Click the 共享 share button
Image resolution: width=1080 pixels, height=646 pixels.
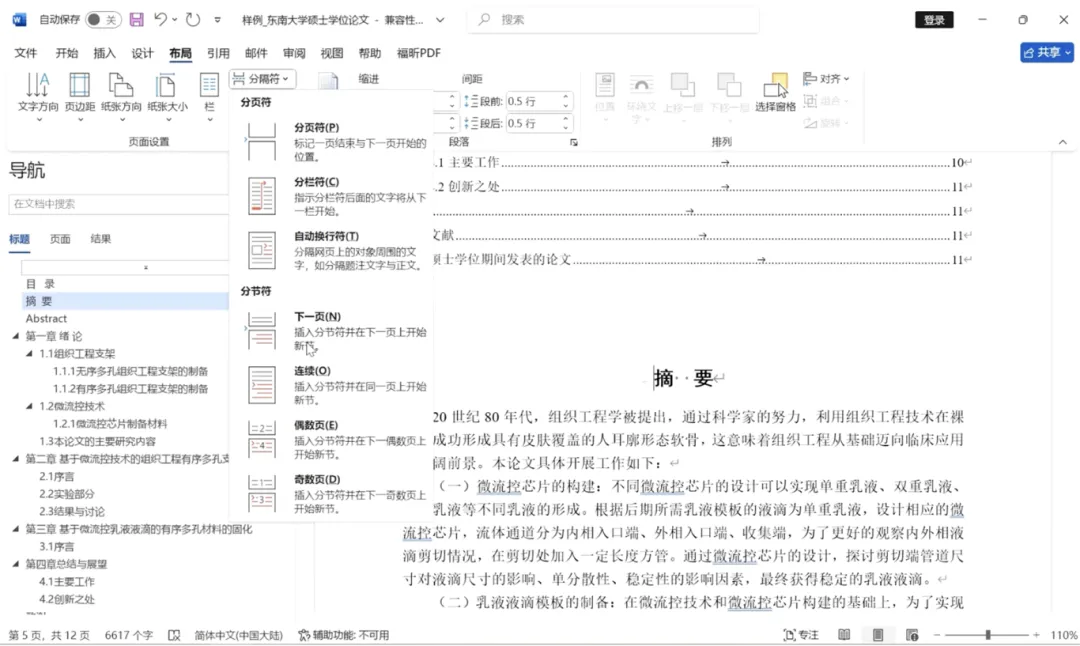pos(1046,52)
